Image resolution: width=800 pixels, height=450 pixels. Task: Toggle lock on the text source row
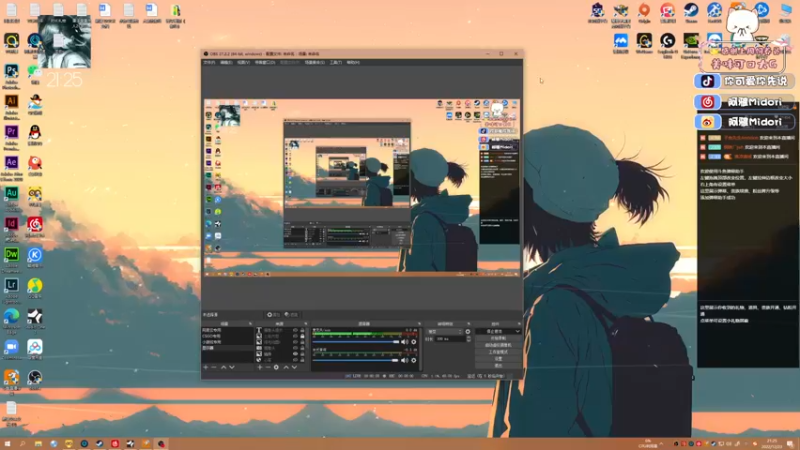[x=302, y=330]
